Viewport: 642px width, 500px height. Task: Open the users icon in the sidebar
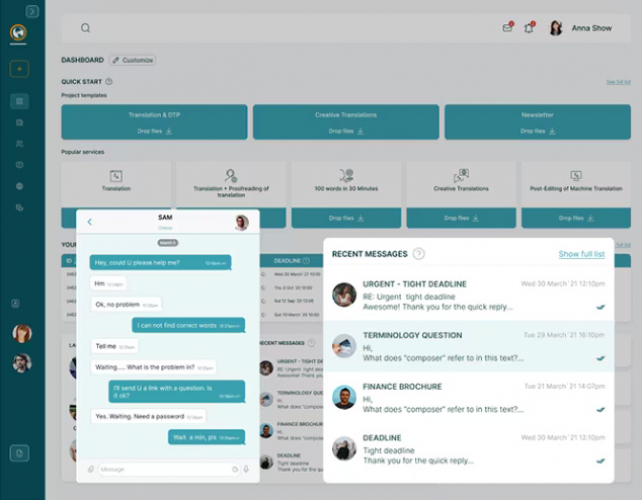(x=19, y=144)
